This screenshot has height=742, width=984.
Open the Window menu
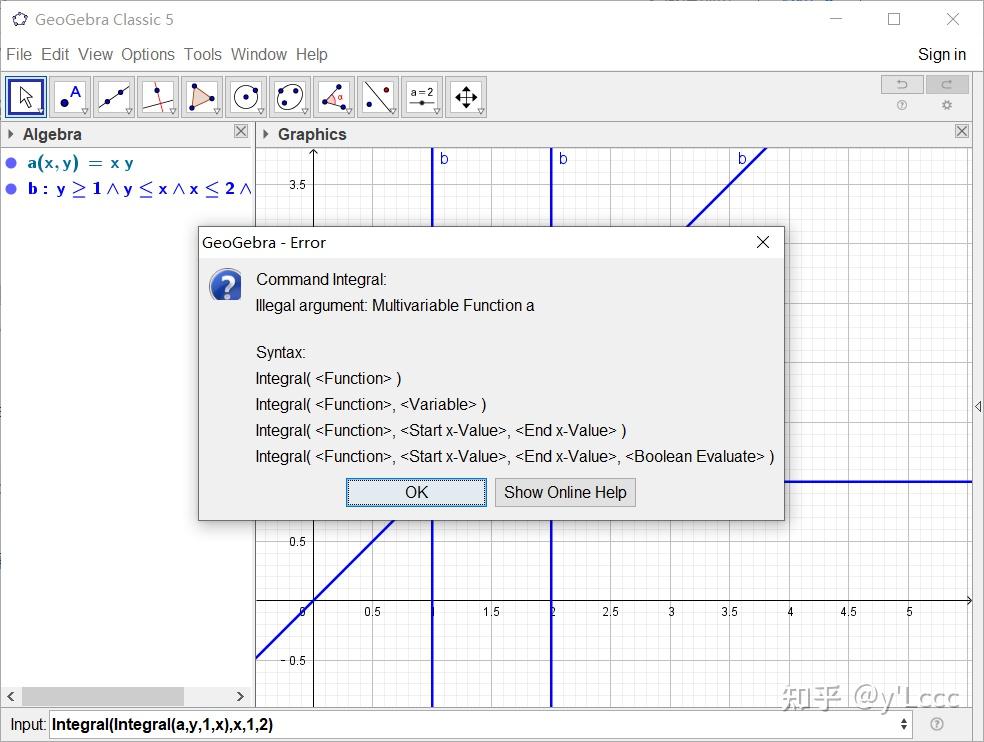click(x=259, y=55)
